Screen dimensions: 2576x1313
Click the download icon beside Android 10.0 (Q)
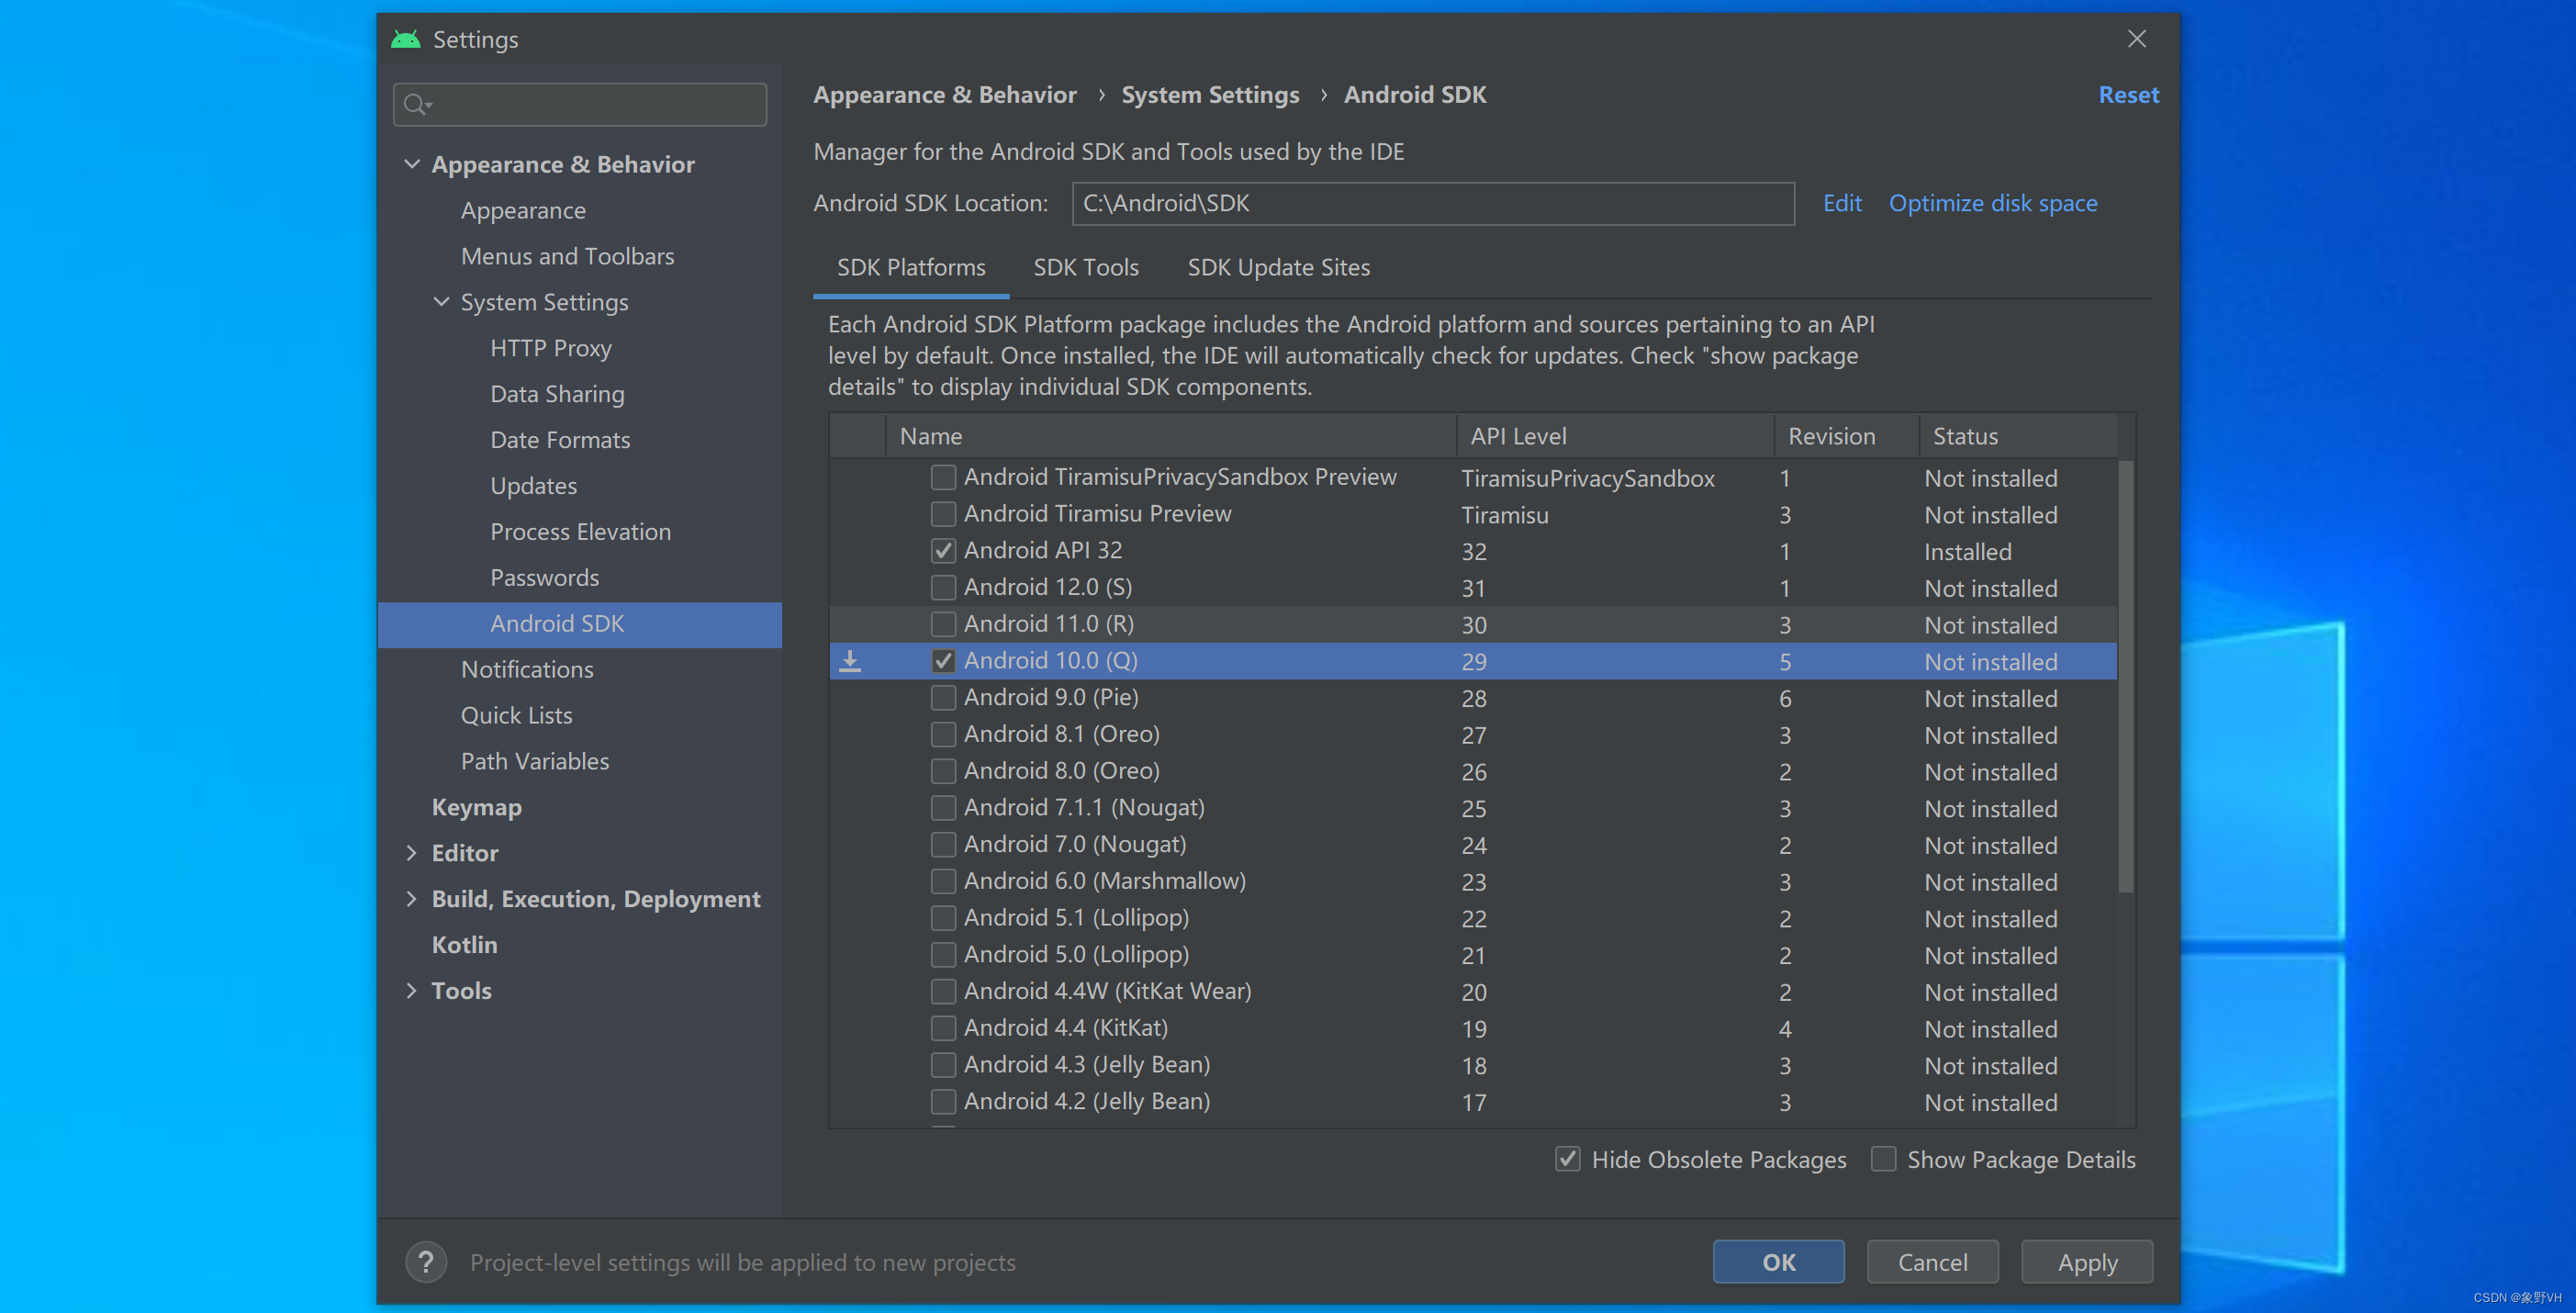click(850, 661)
